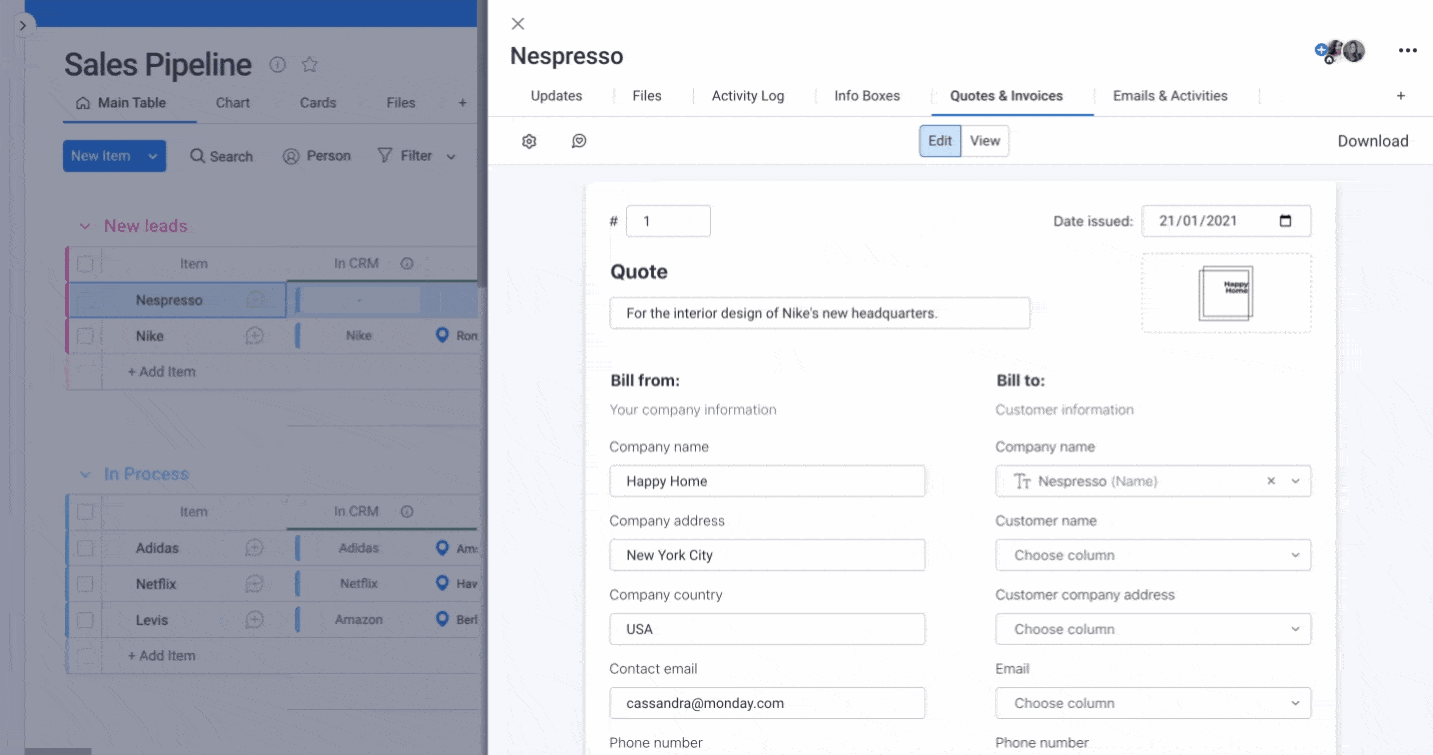Click the New Item button
This screenshot has height=755, width=1433.
pos(101,156)
